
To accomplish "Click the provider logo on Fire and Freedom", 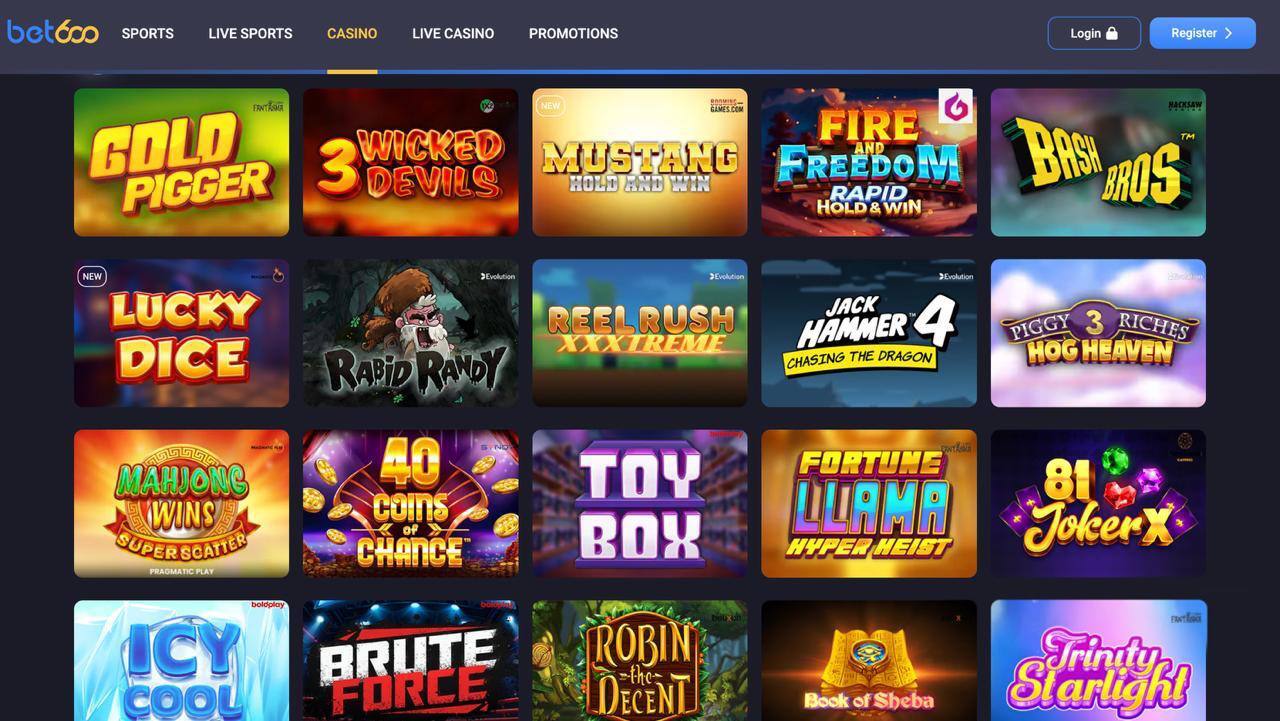I will (955, 106).
